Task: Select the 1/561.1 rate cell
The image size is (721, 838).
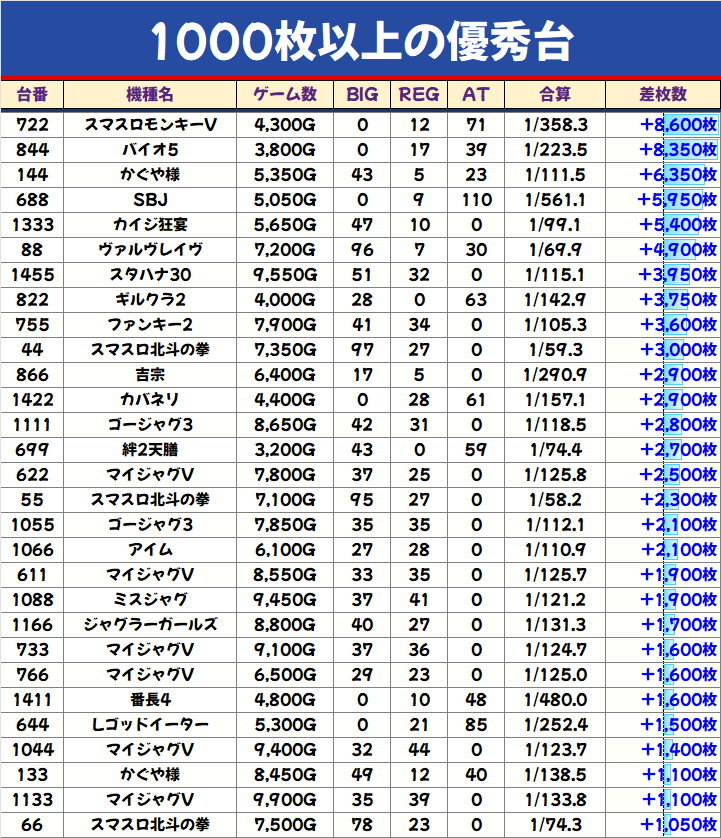Action: (555, 200)
